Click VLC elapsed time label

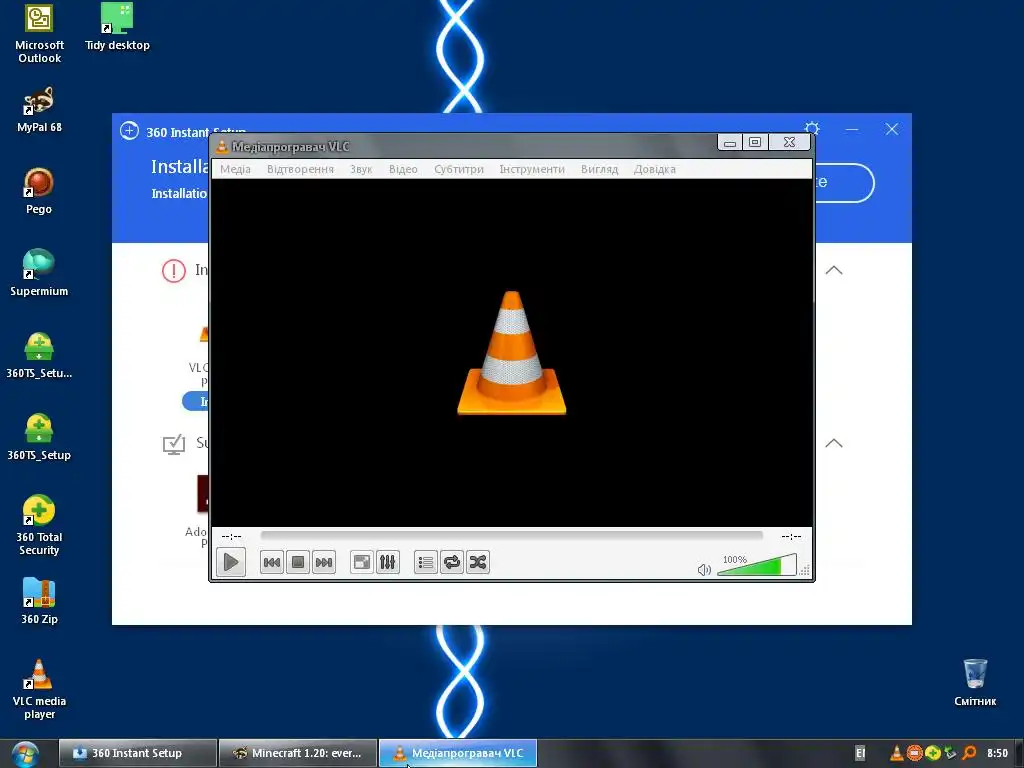pos(231,536)
